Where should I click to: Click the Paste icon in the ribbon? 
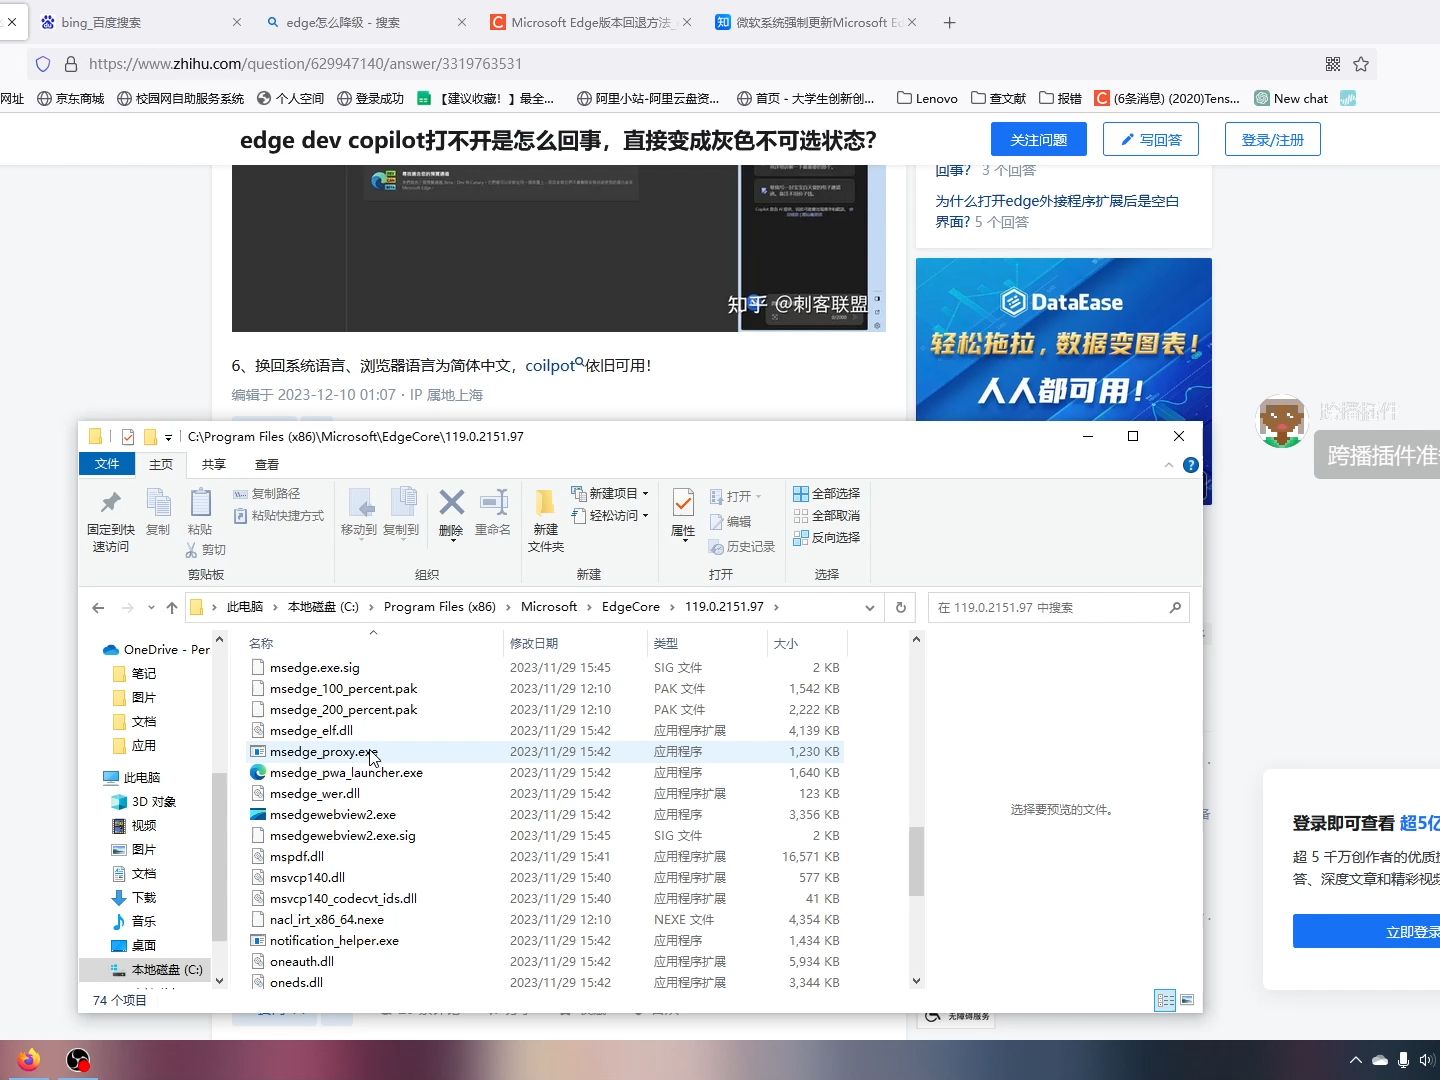click(200, 502)
